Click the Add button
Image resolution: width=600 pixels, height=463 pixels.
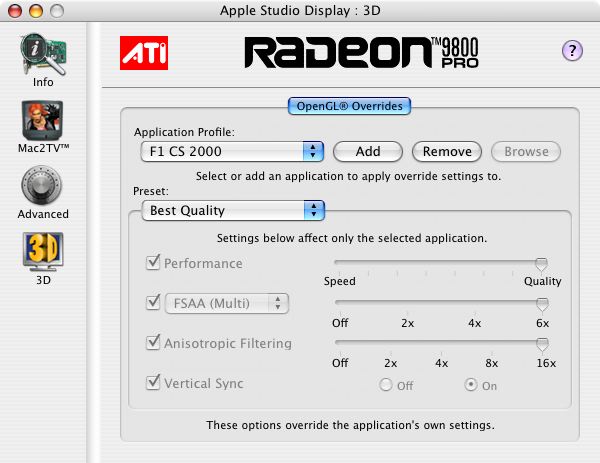(x=368, y=152)
